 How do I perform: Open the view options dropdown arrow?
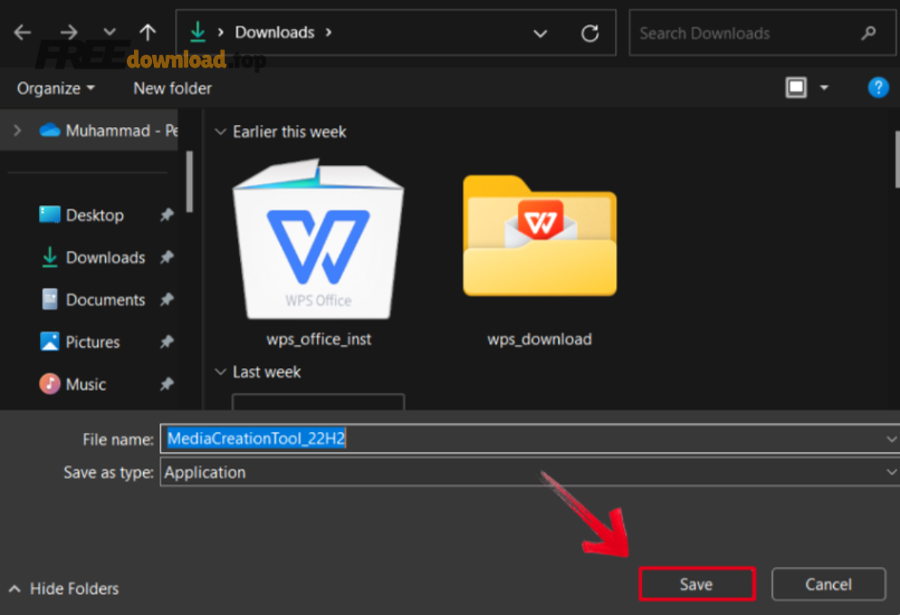coord(824,88)
